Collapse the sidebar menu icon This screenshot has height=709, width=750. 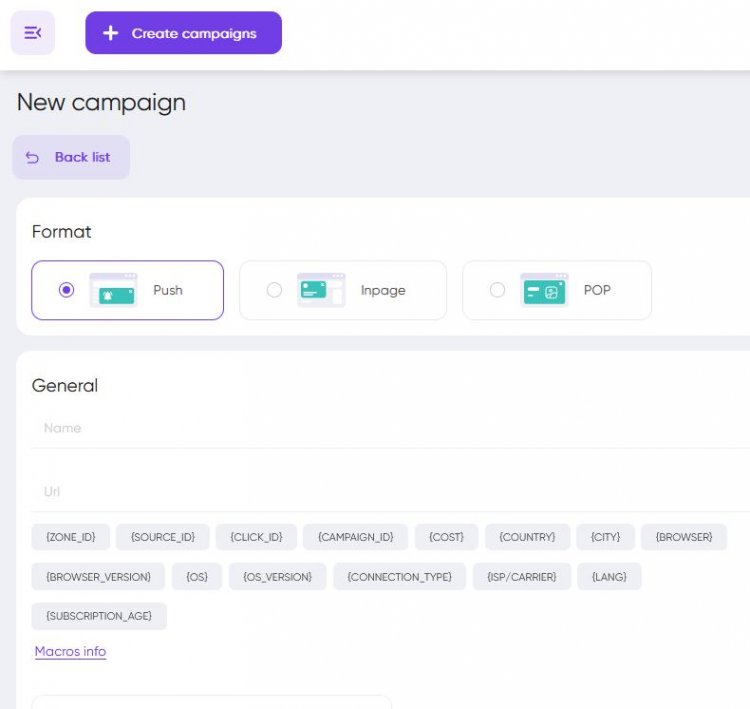pos(33,33)
